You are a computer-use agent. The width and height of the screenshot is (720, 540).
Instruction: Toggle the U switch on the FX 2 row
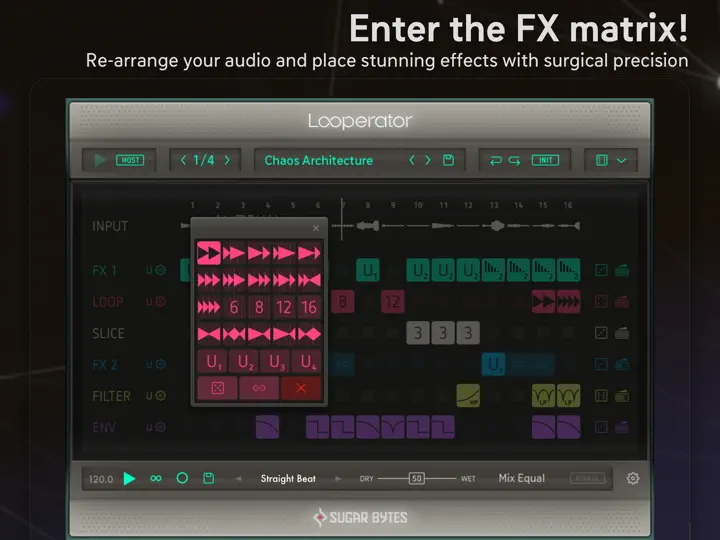[149, 364]
